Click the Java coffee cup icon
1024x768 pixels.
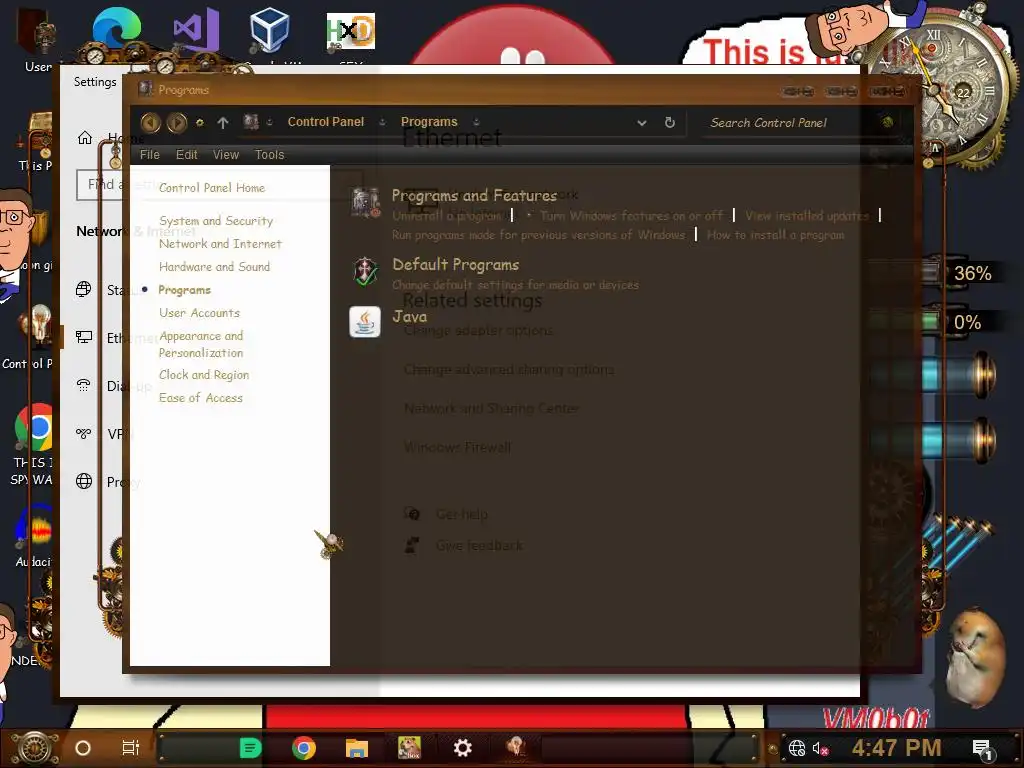click(x=365, y=322)
